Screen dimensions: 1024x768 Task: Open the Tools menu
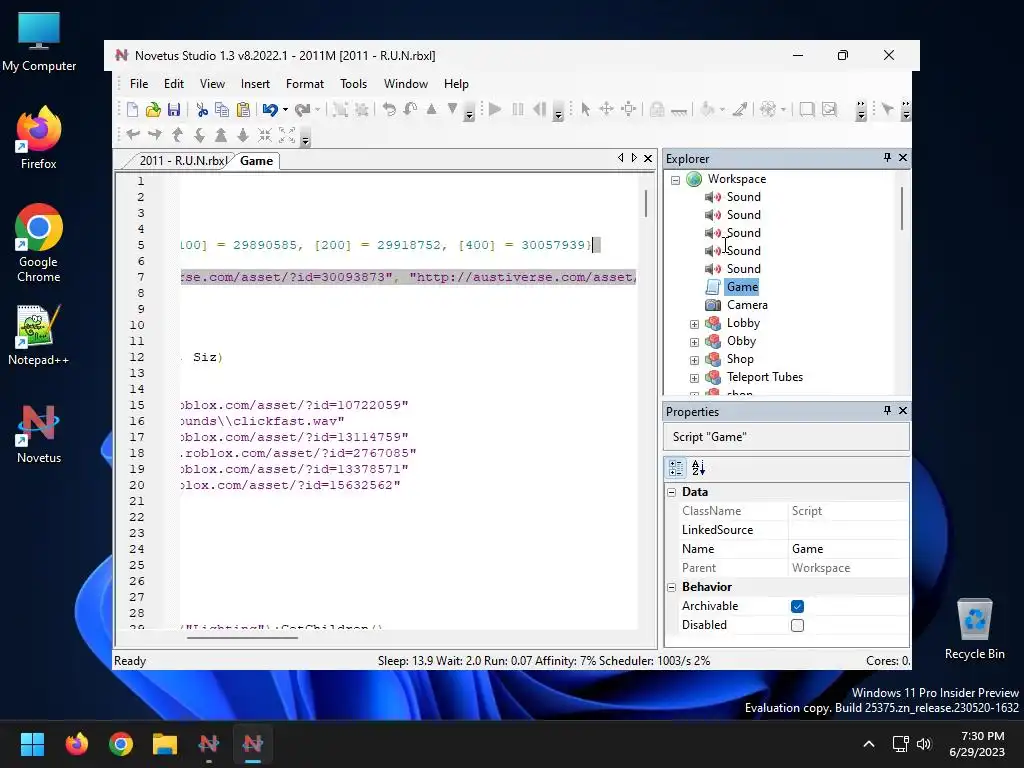click(353, 84)
